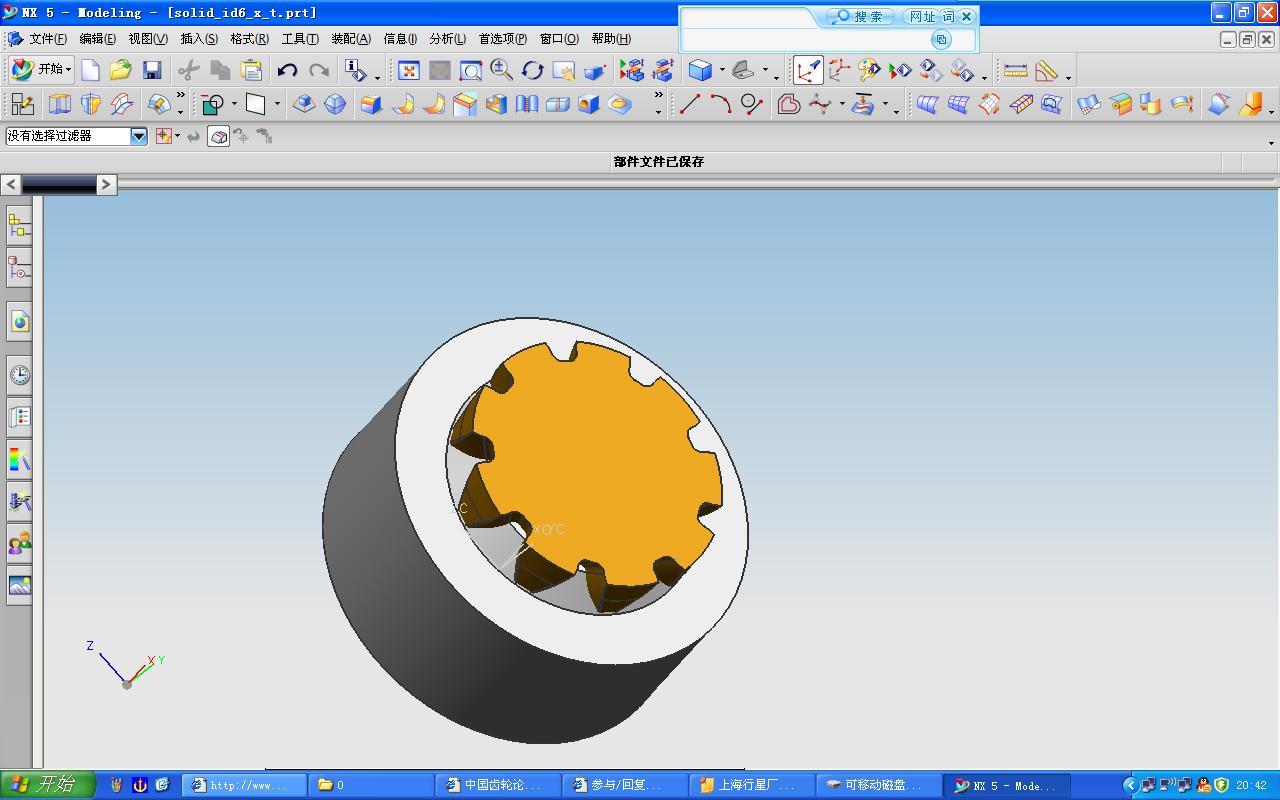Image resolution: width=1280 pixels, height=800 pixels.
Task: Expand the boolean Unite dropdown arrow
Action: pyautogui.click(x=234, y=104)
